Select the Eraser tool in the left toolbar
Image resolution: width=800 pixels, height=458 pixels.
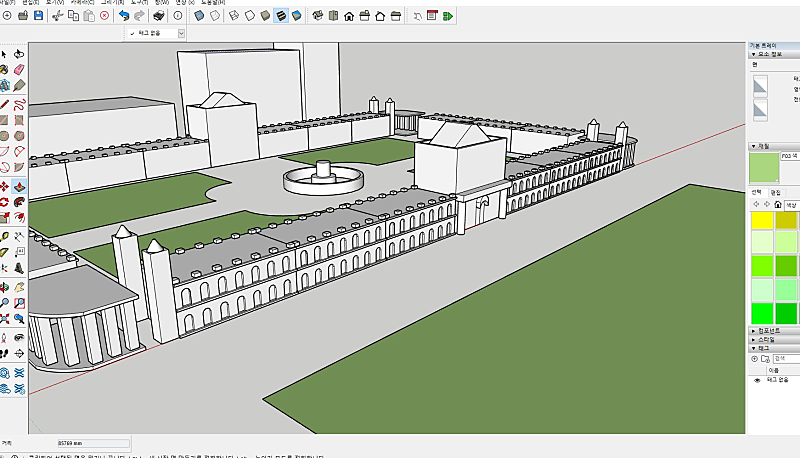19,70
